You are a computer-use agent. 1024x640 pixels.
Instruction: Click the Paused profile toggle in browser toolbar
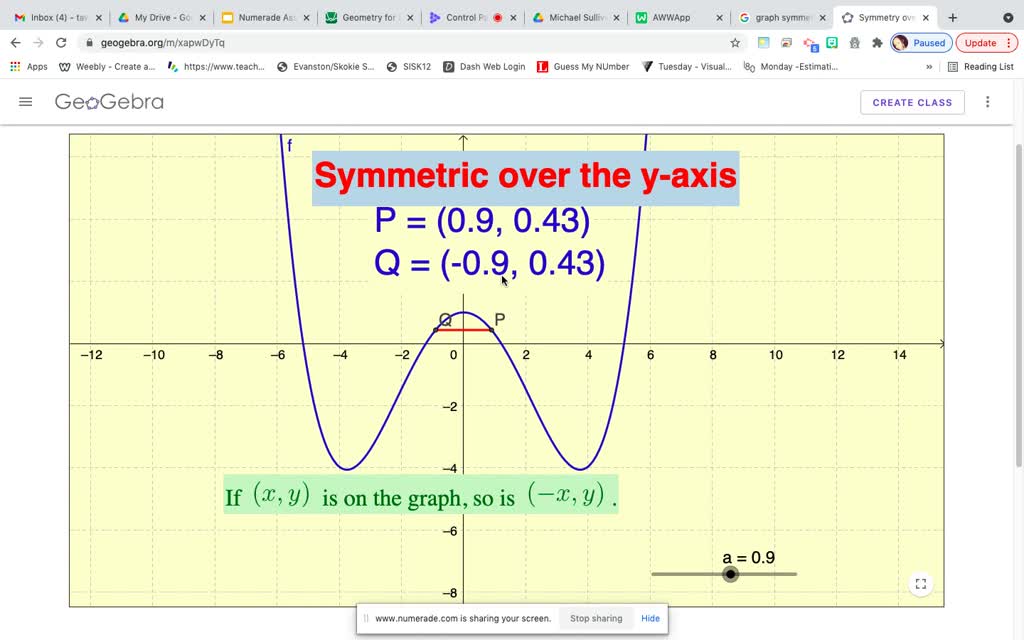pos(918,42)
